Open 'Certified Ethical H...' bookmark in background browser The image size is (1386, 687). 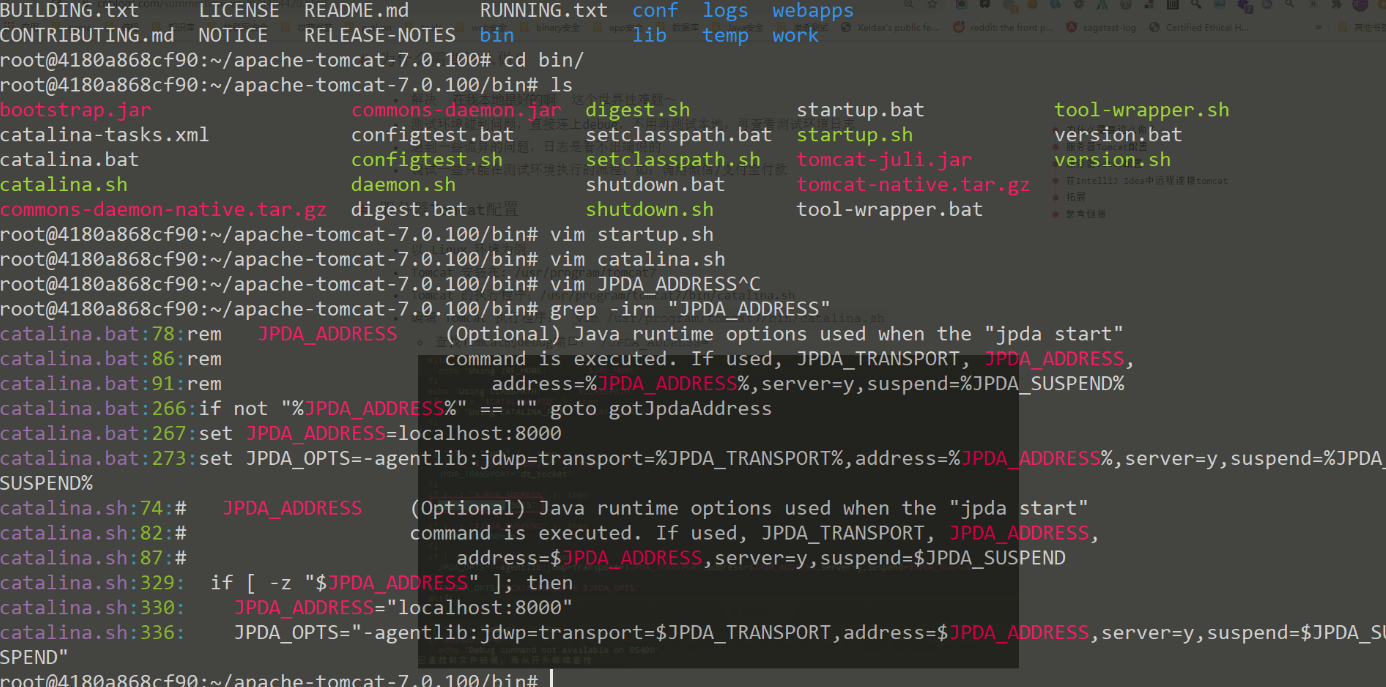point(1198,28)
